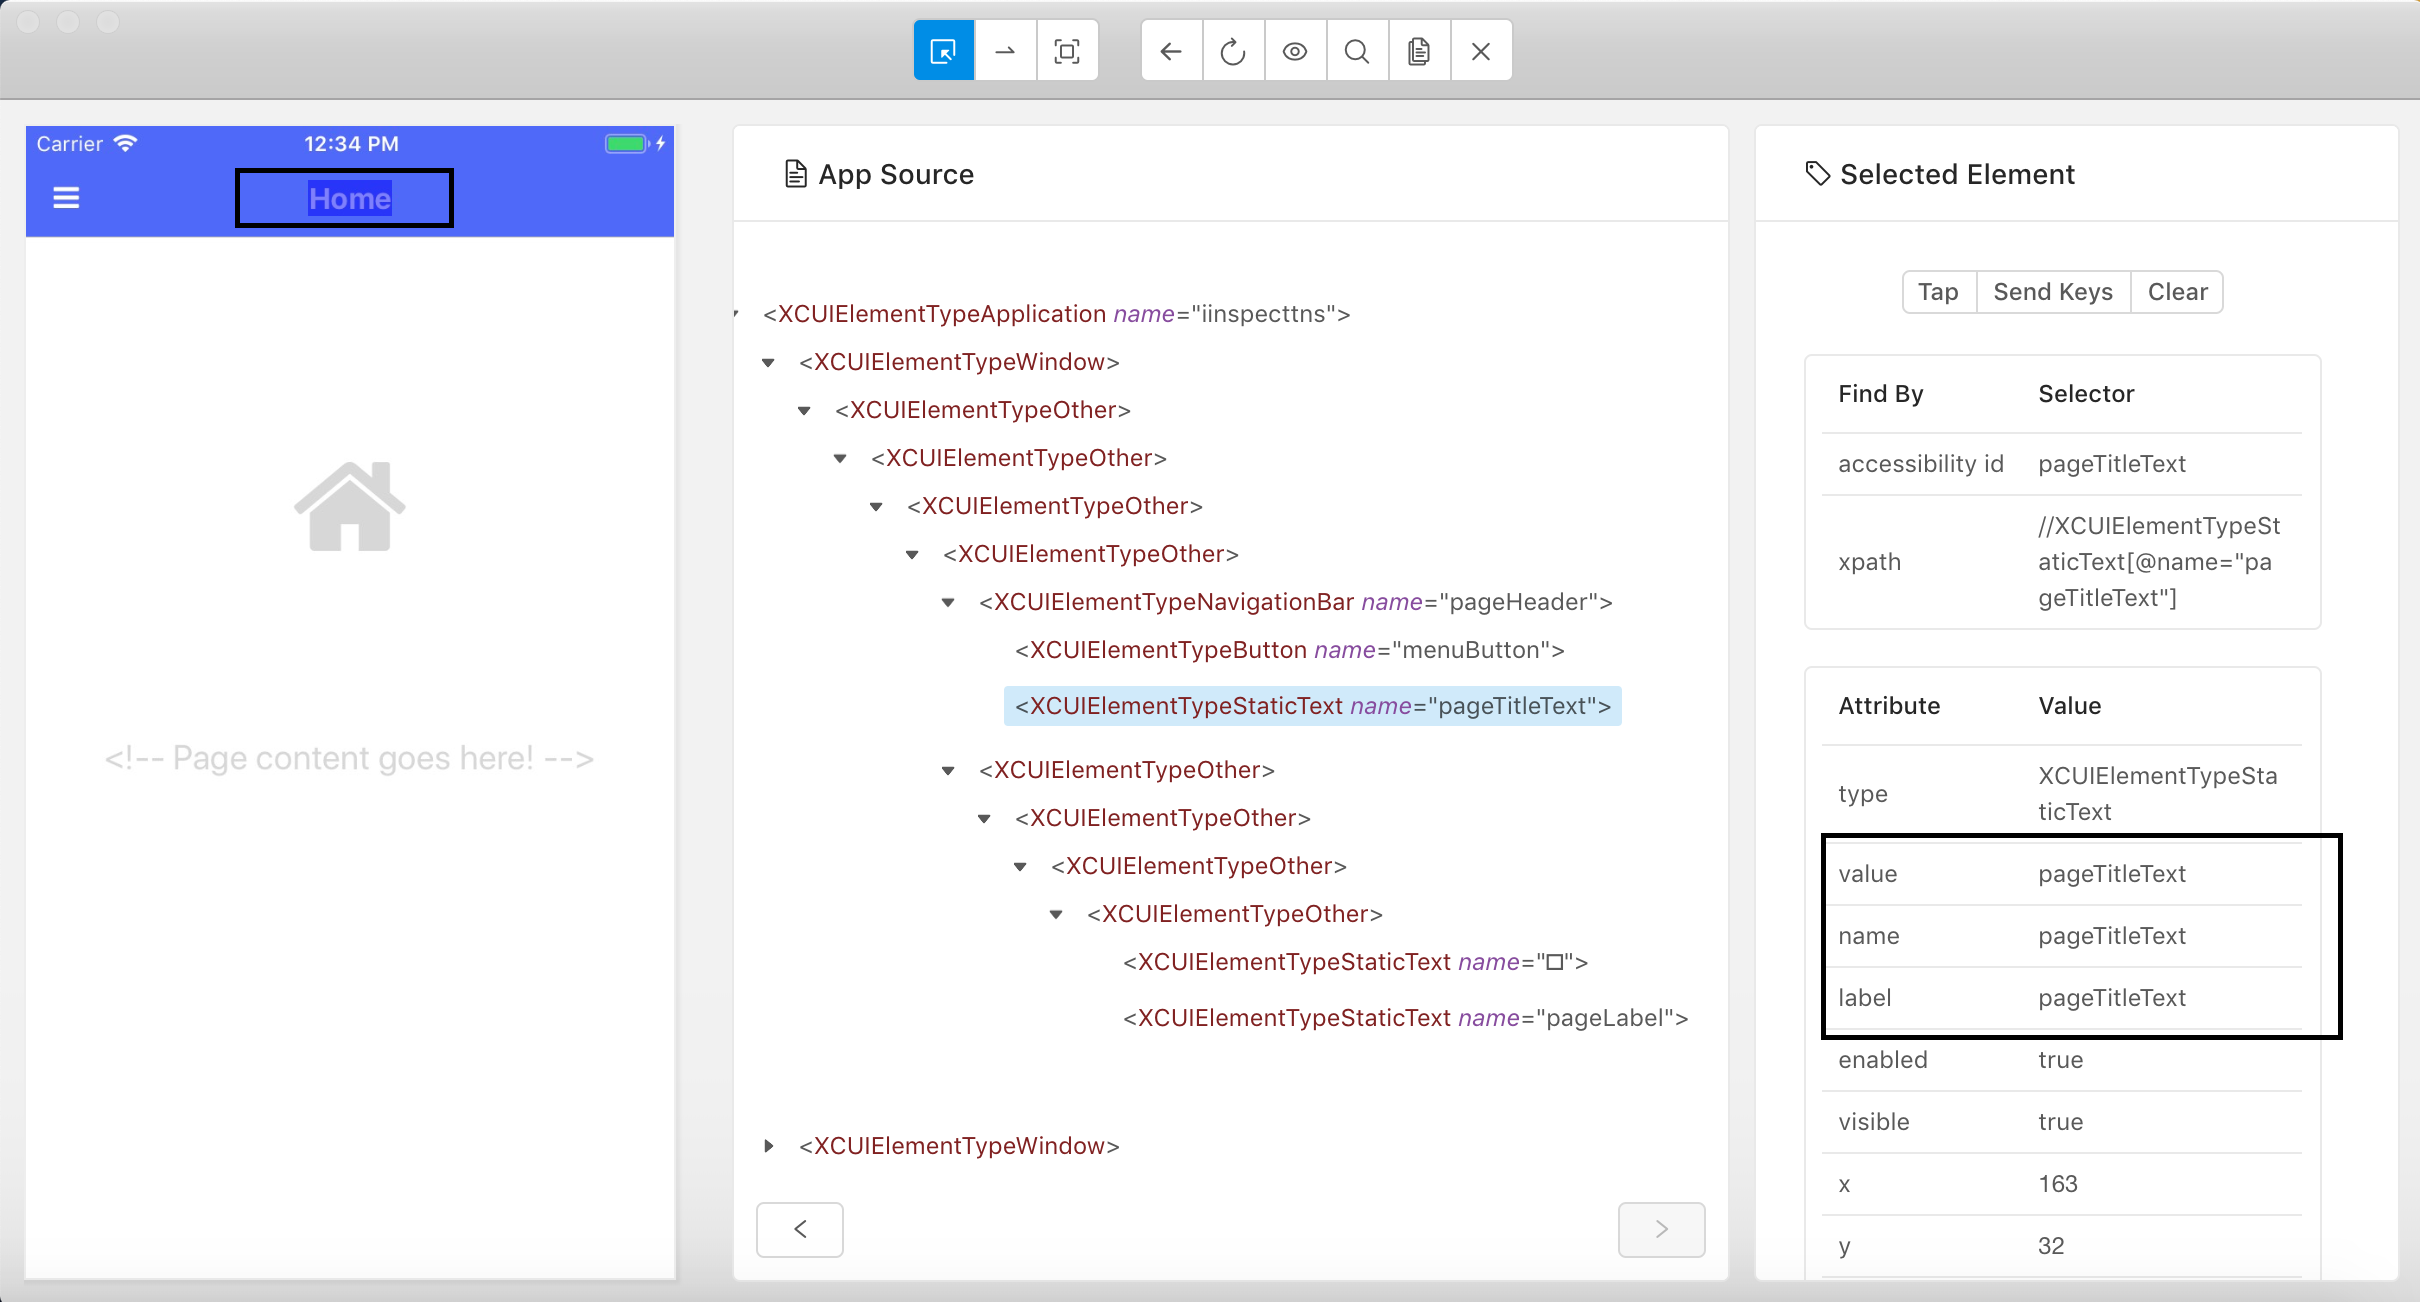This screenshot has height=1302, width=2420.
Task: Click the page content placeholder text in preview
Action: point(349,758)
